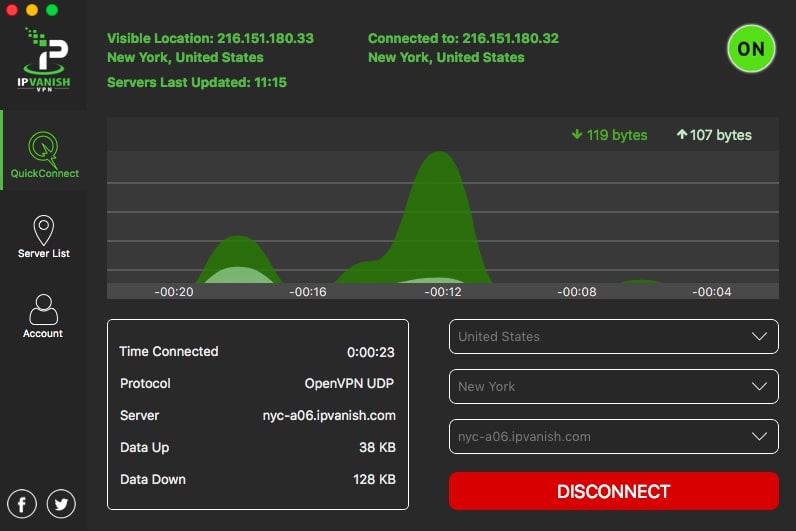Open the Facebook icon link
The width and height of the screenshot is (796, 531).
pos(22,504)
